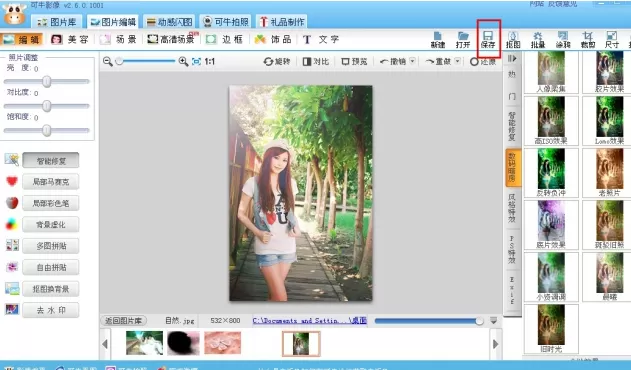The image size is (631, 370).
Task: Open the 动感闪图 animated image tab
Action: [x=169, y=22]
